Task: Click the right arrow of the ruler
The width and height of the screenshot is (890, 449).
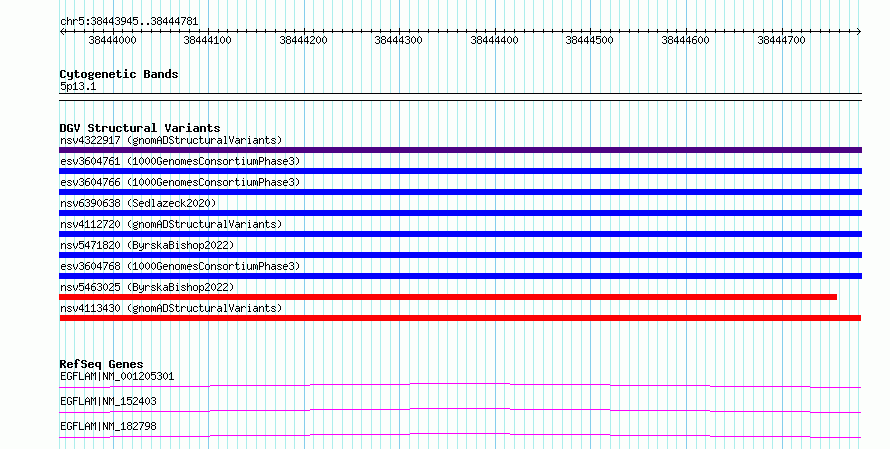Action: (x=858, y=32)
